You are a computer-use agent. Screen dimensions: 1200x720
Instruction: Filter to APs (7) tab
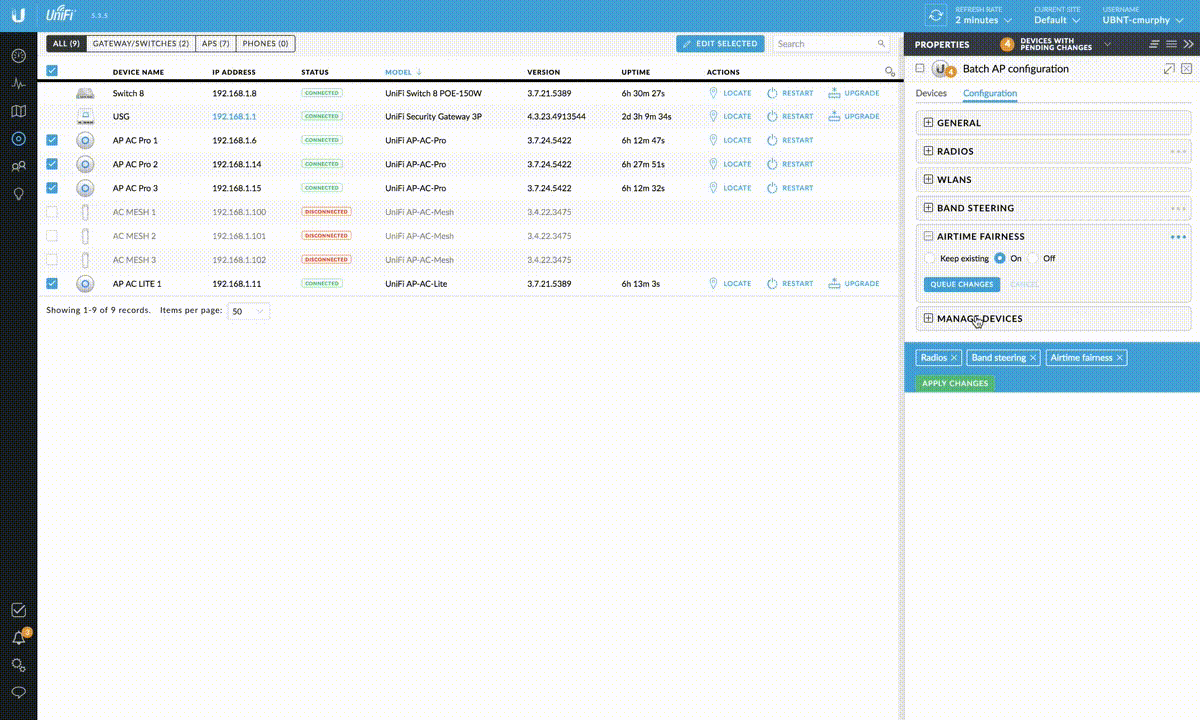(x=216, y=44)
